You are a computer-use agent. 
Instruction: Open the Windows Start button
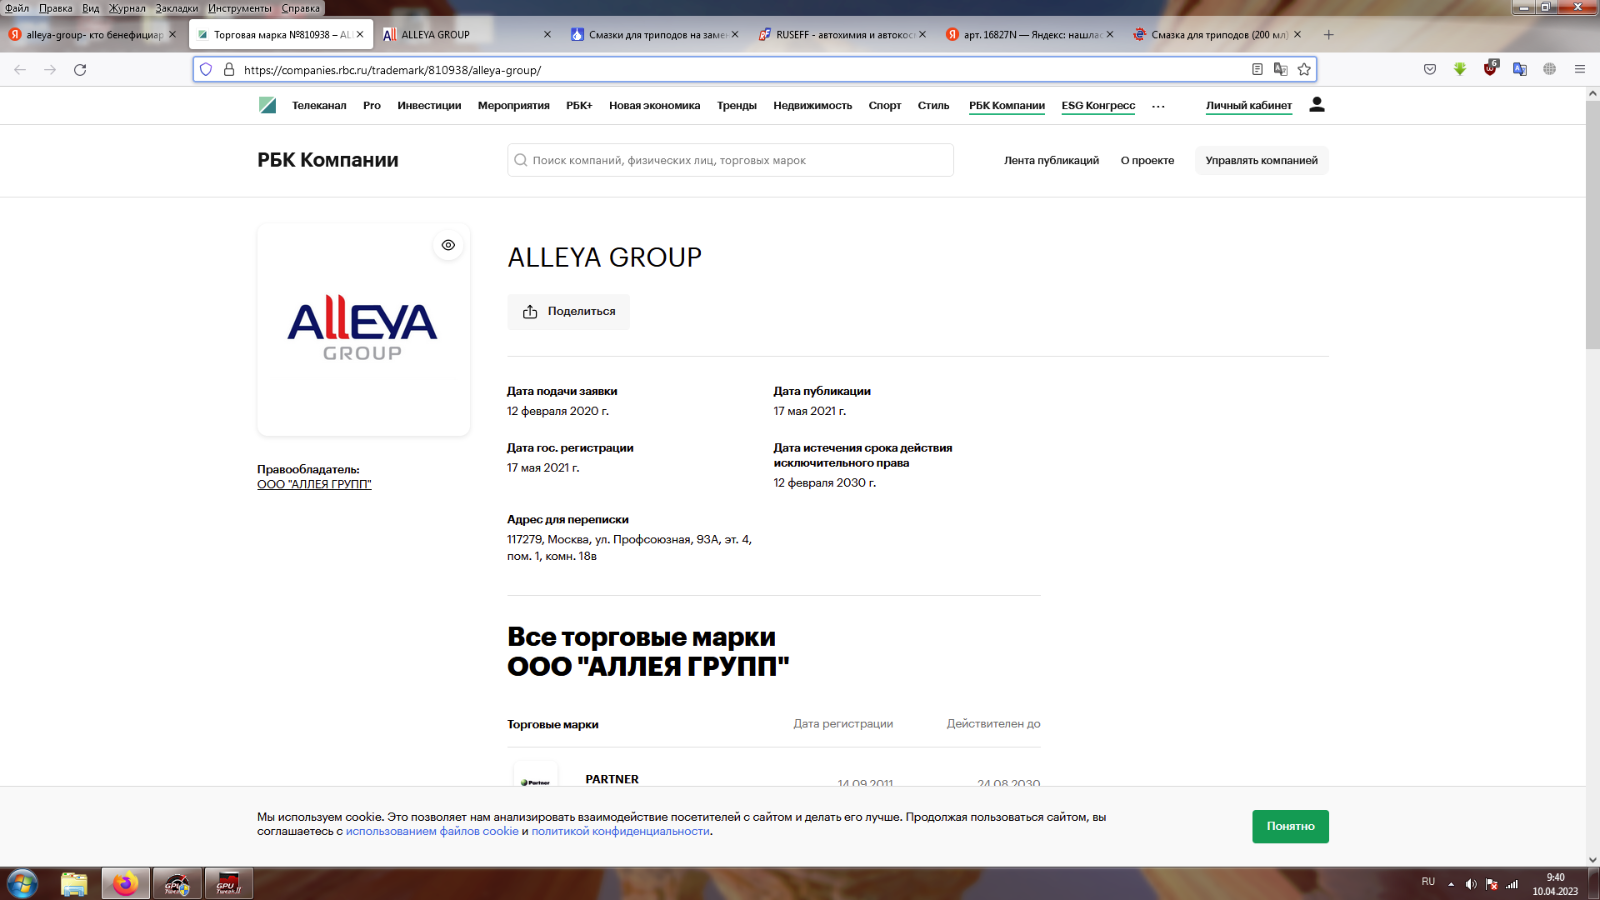click(22, 884)
